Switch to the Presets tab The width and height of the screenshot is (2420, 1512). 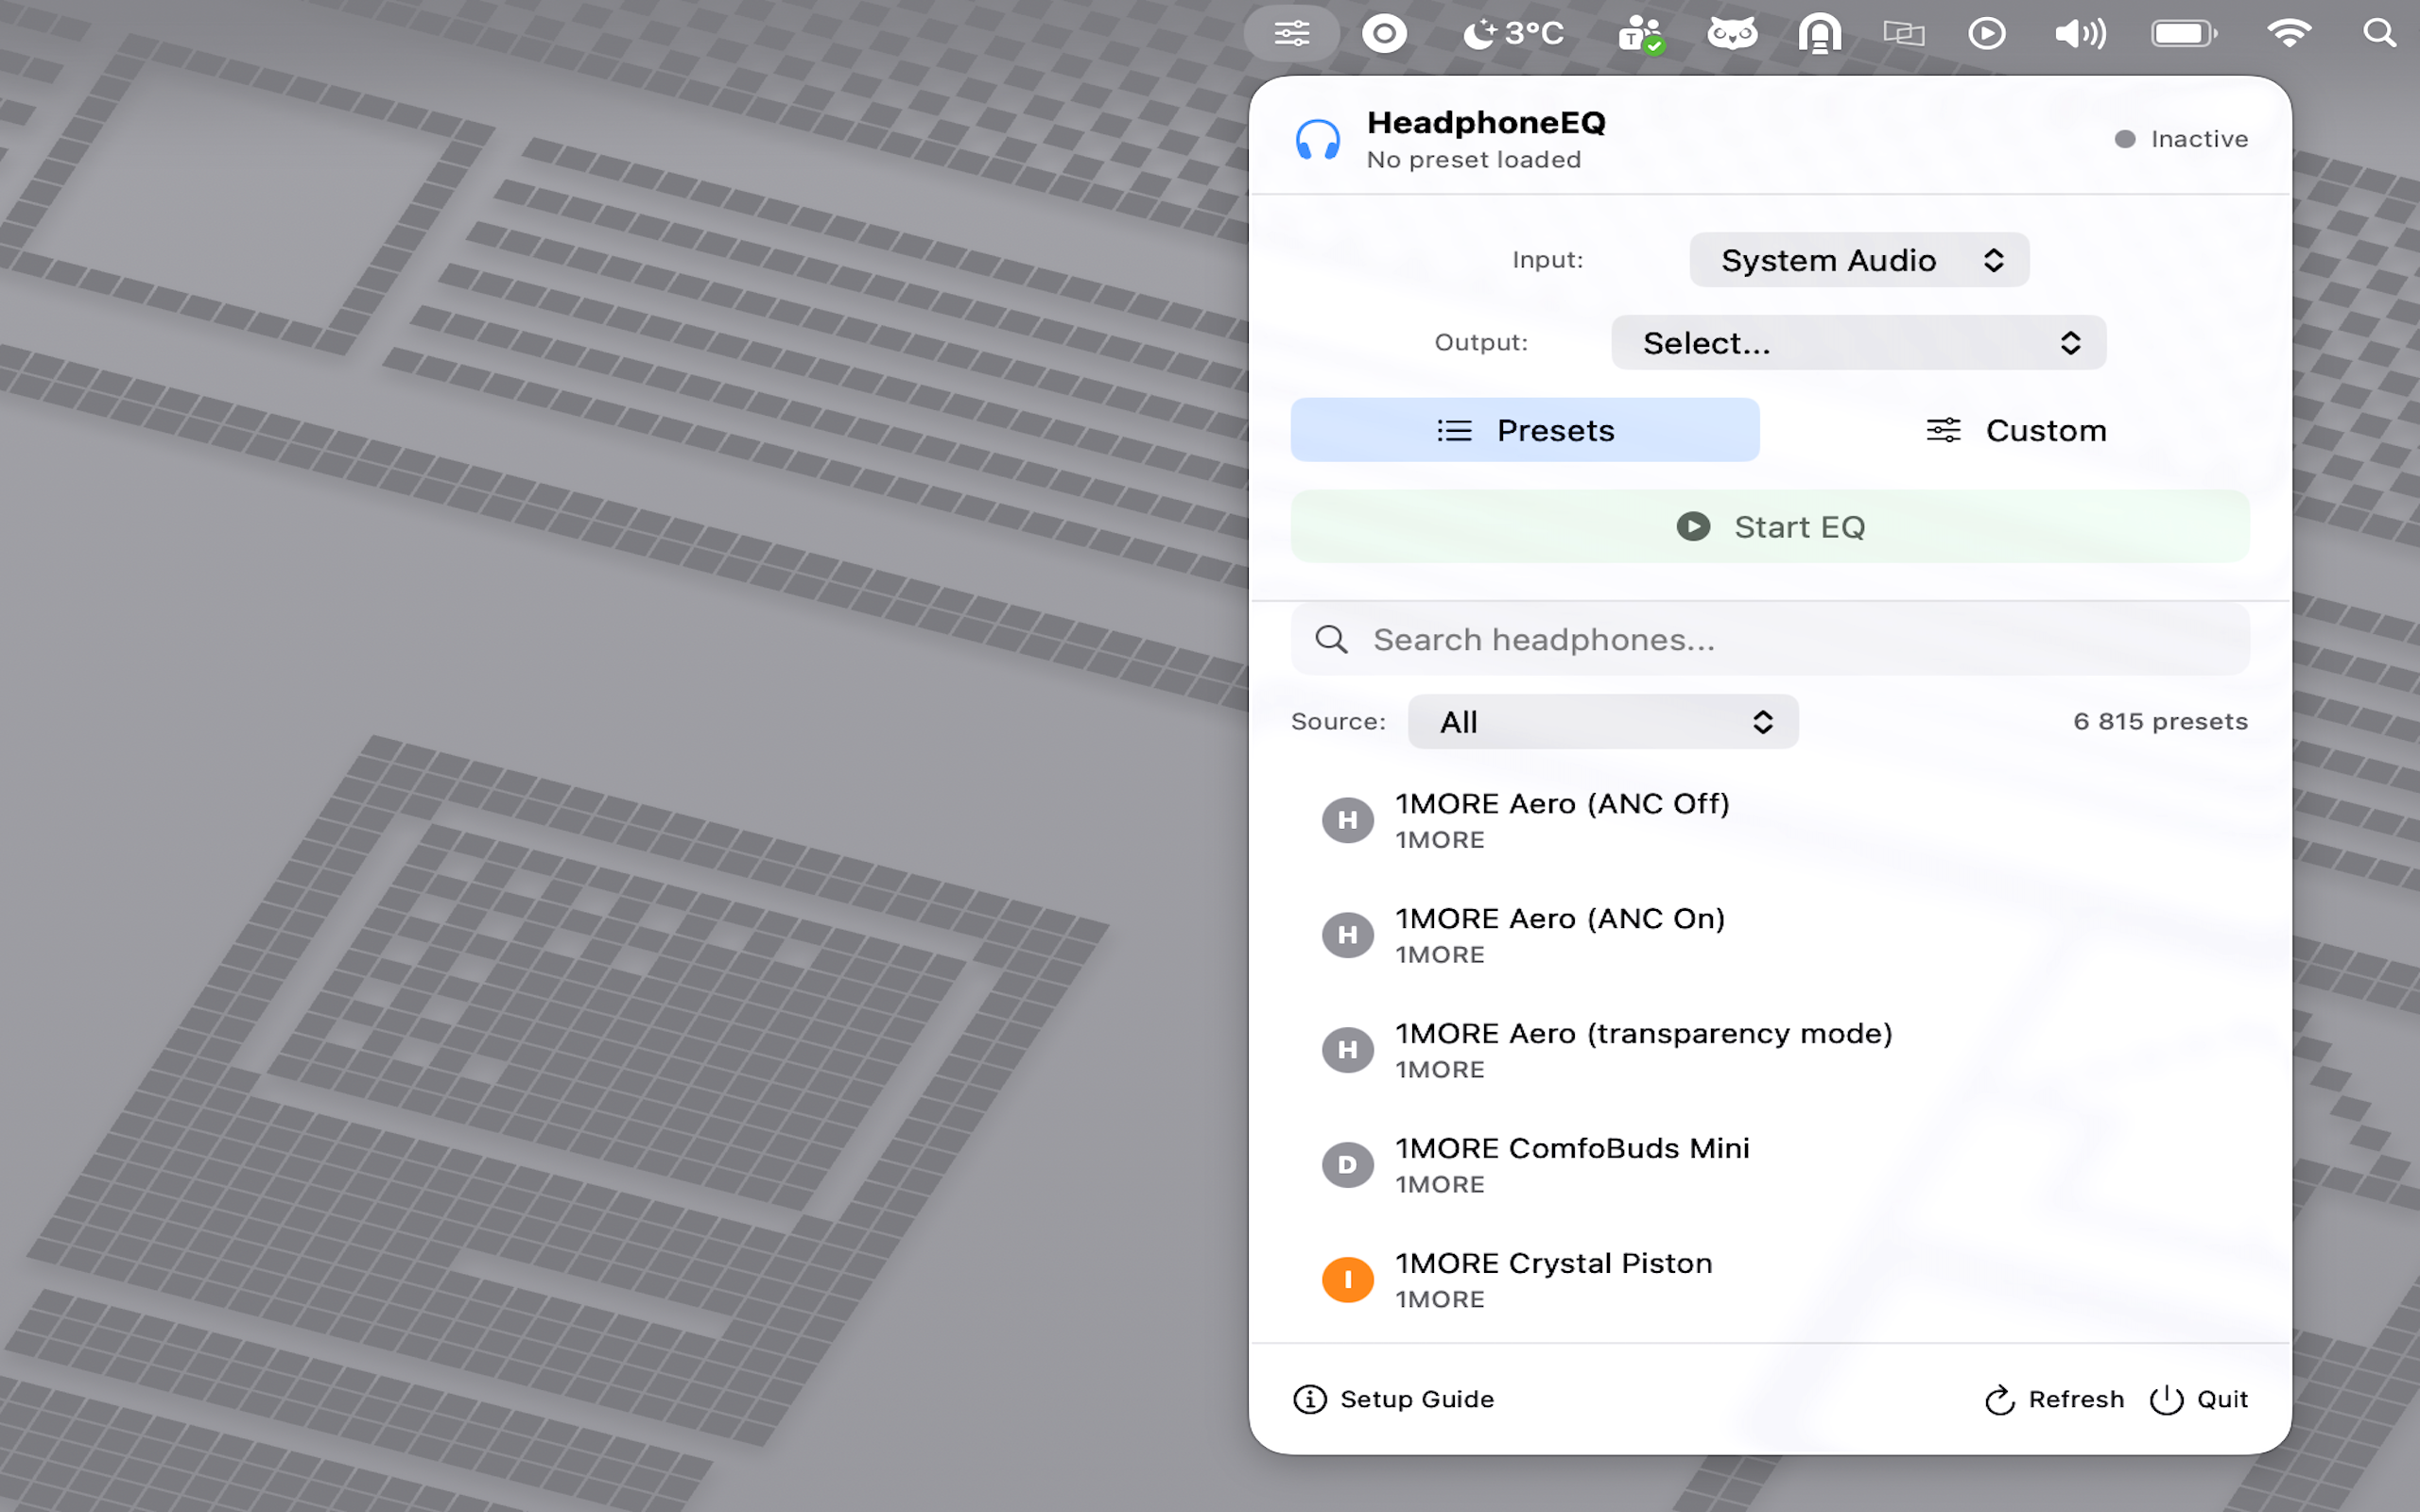(1524, 430)
